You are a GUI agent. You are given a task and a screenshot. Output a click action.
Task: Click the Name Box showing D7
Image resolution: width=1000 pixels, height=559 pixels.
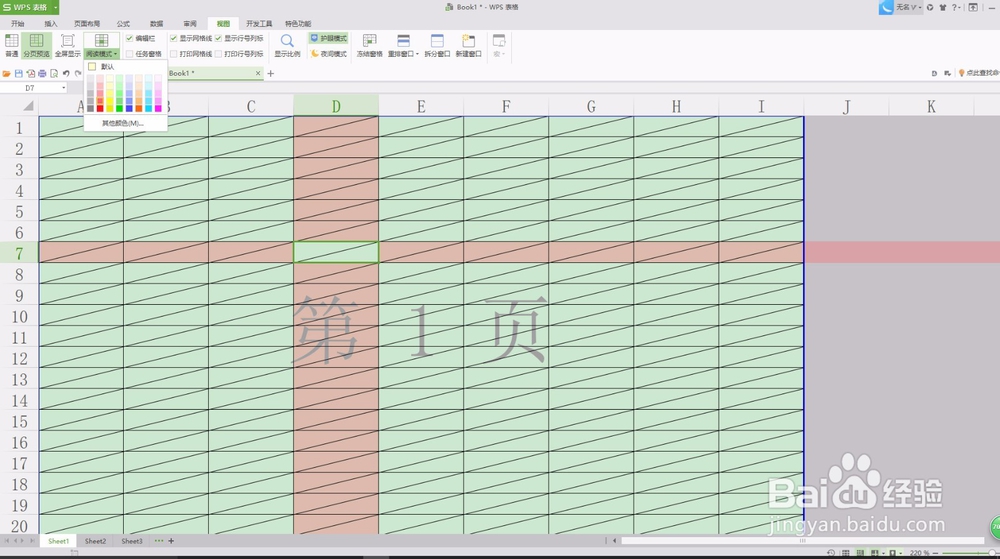coord(30,88)
